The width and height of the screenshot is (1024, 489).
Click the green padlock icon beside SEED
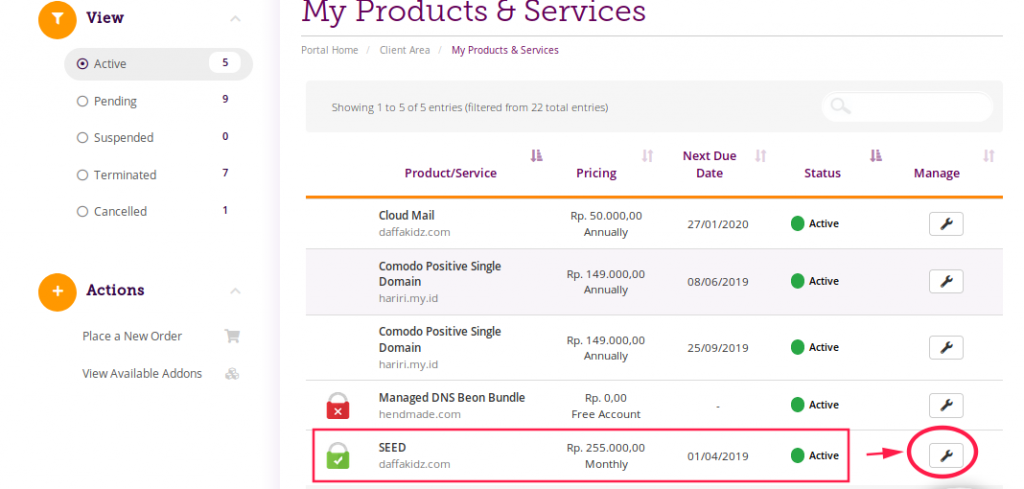[x=338, y=455]
